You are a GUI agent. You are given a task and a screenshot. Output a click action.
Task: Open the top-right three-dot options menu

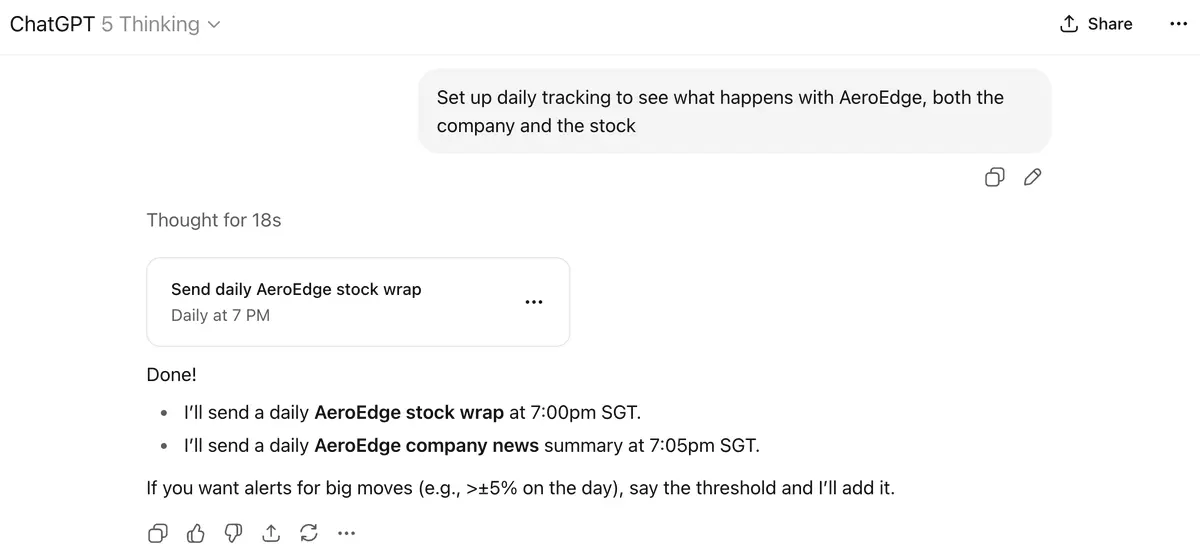coord(1178,24)
